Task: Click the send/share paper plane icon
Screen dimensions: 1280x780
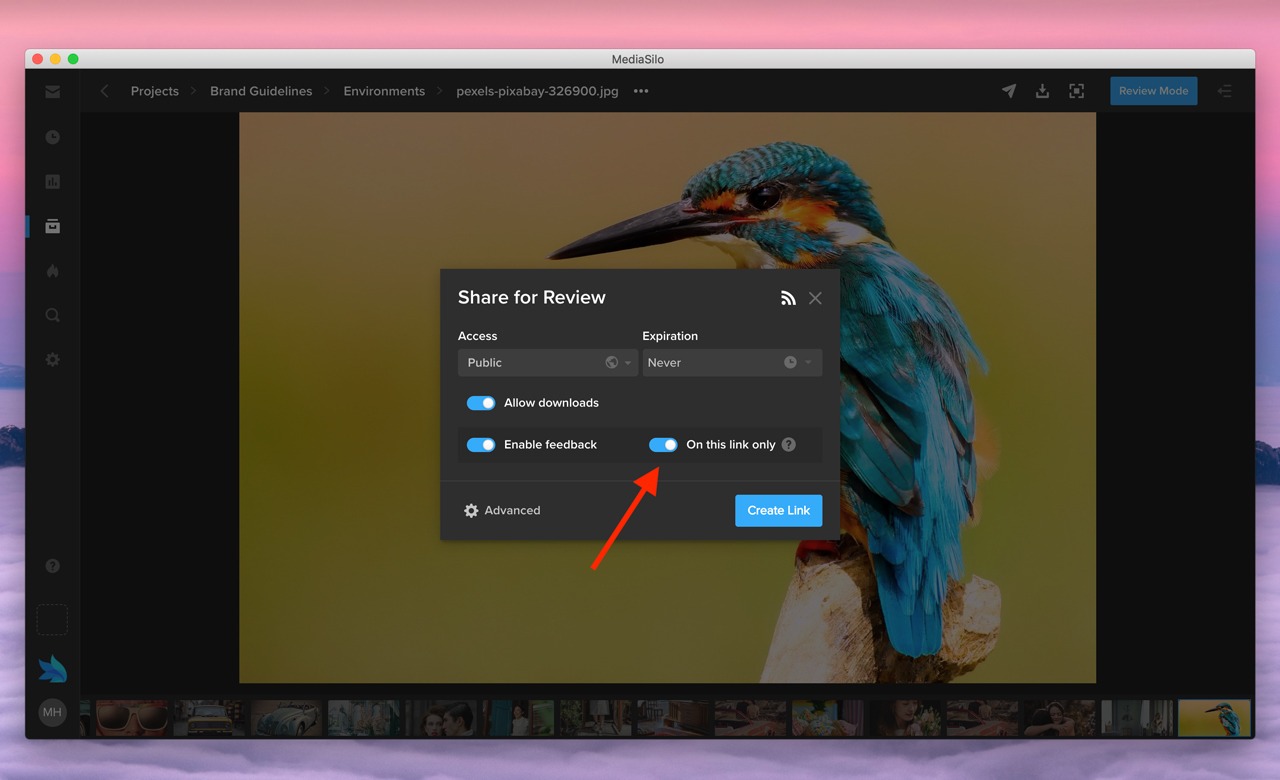Action: click(x=1009, y=91)
